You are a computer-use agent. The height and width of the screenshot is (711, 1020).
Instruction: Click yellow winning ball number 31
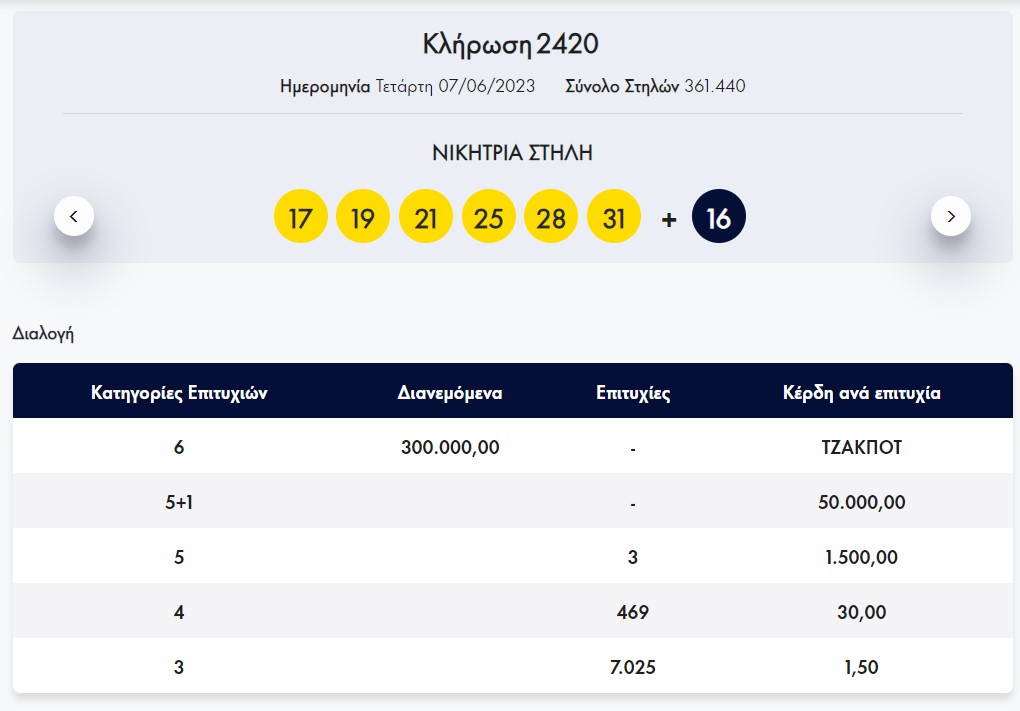tap(614, 217)
